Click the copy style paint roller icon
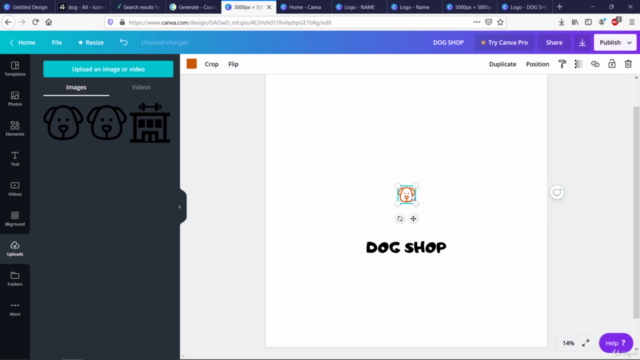This screenshot has width=640, height=360. click(562, 64)
